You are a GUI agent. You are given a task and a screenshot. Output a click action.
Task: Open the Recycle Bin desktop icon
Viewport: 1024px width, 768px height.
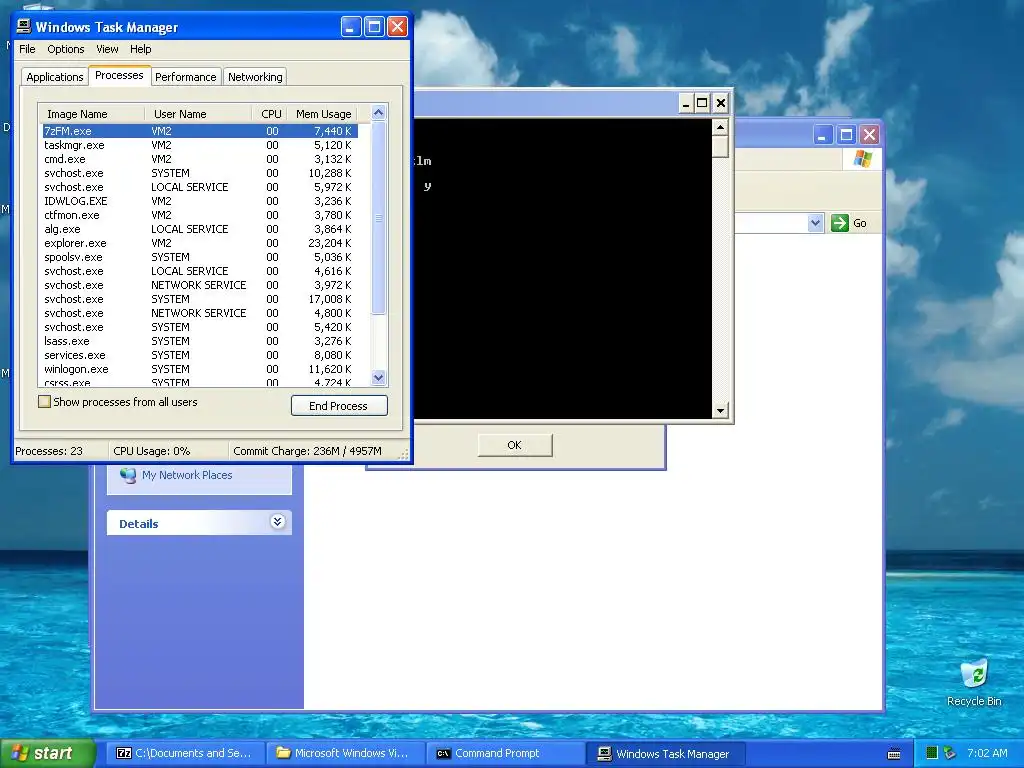tap(974, 683)
